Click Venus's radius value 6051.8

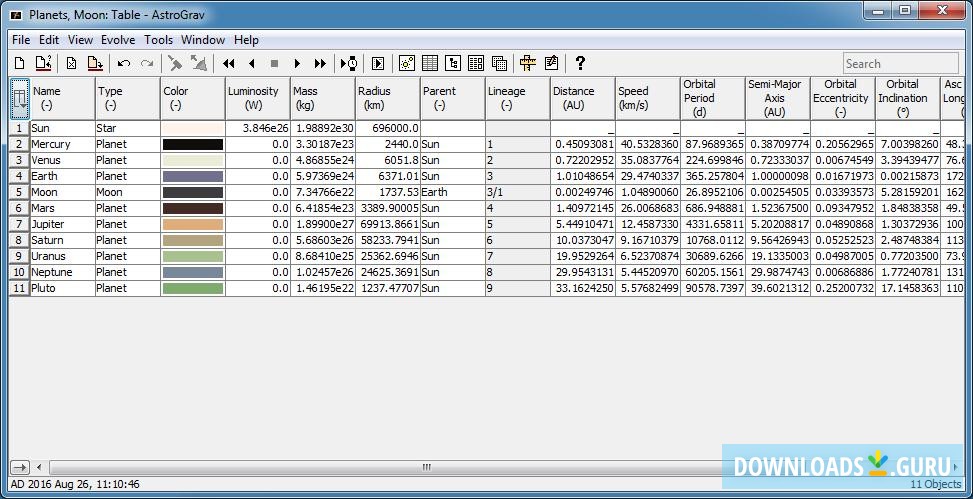(x=387, y=160)
